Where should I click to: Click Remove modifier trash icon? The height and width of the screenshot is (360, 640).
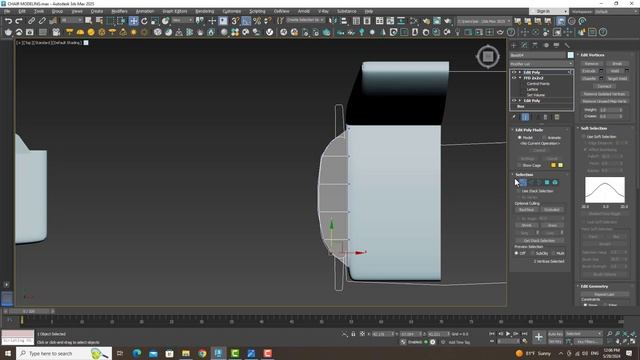(x=546, y=117)
